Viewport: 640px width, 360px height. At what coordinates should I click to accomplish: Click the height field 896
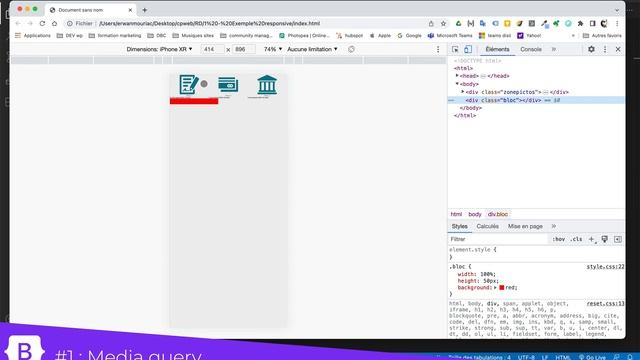(x=244, y=49)
